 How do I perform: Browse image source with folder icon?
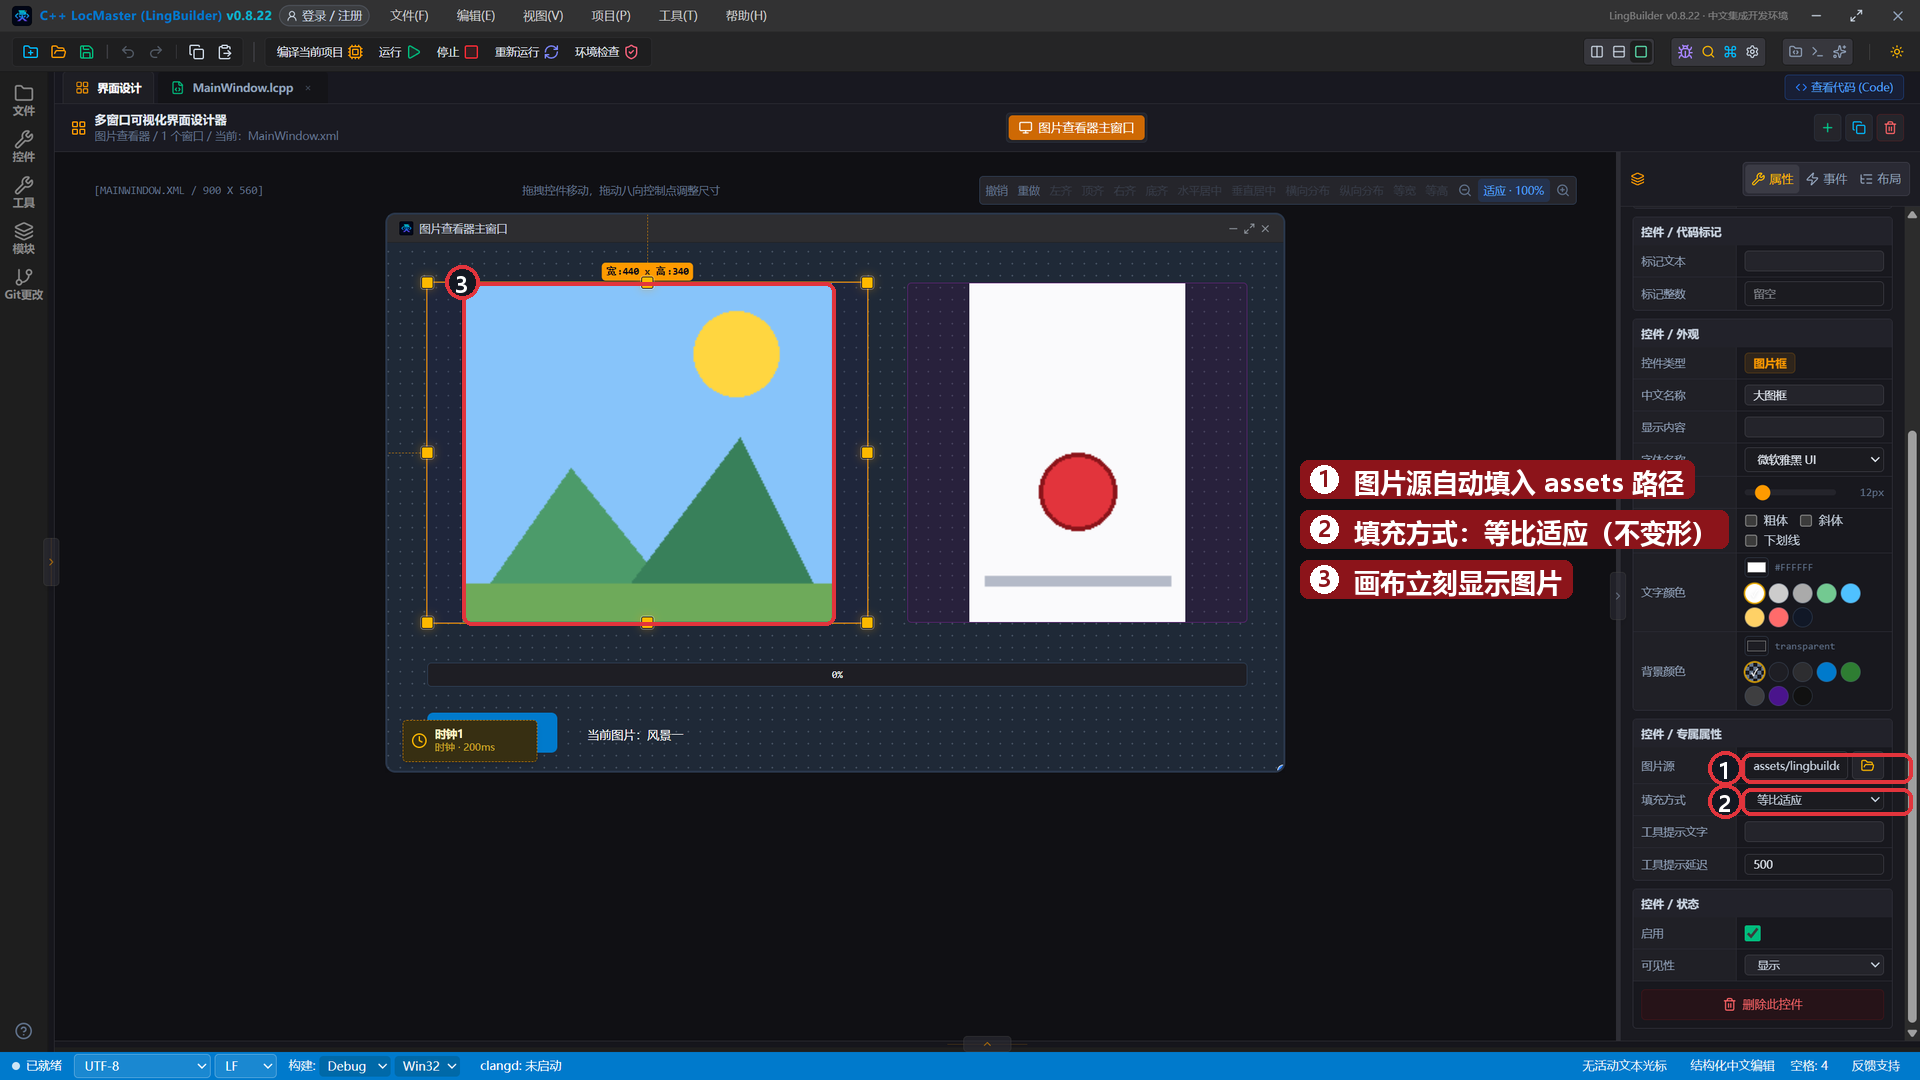pyautogui.click(x=1867, y=766)
